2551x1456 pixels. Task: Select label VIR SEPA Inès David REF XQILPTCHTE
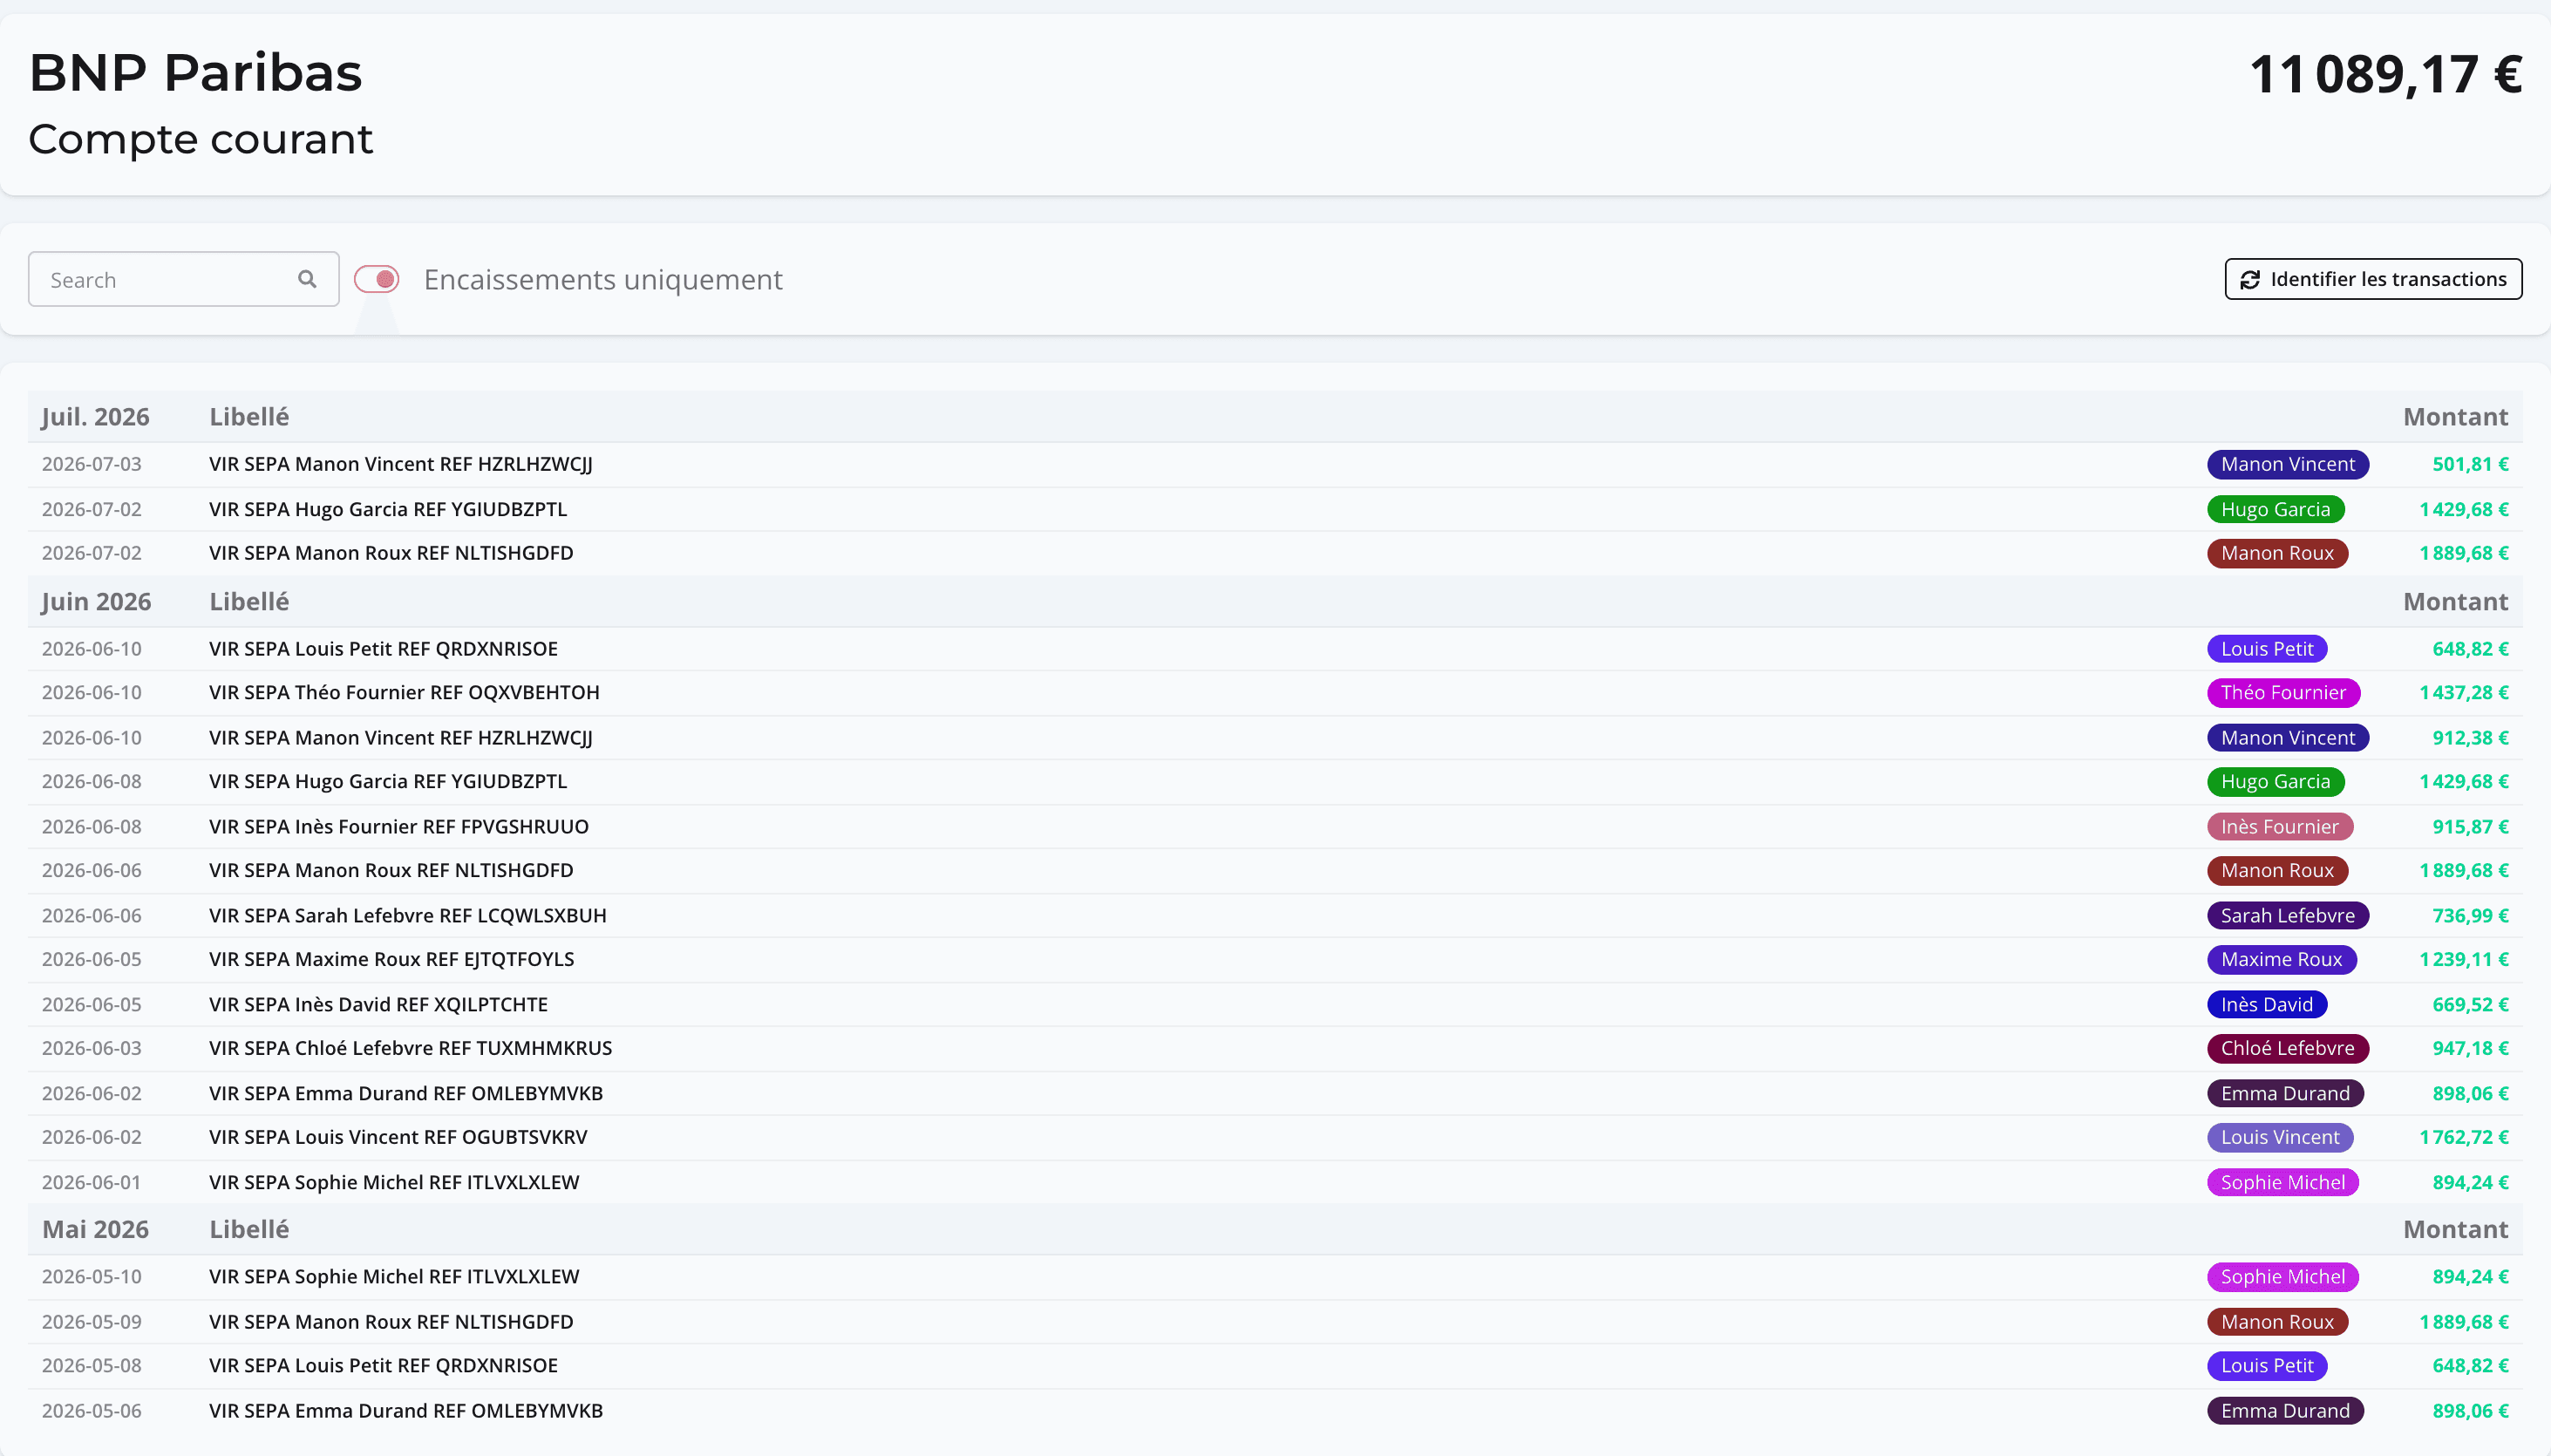(x=378, y=1005)
